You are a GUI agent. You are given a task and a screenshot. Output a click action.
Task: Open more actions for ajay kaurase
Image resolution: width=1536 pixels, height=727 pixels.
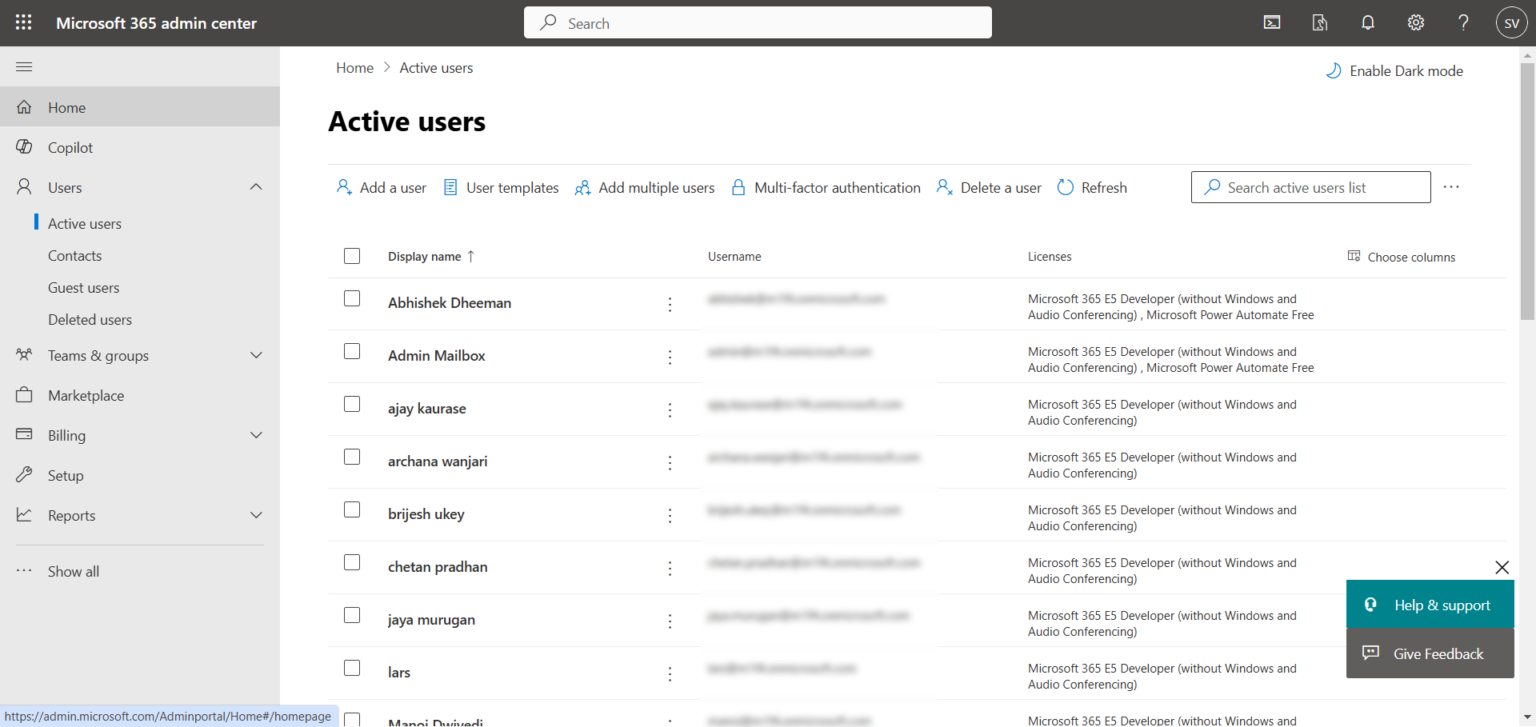pyautogui.click(x=670, y=410)
